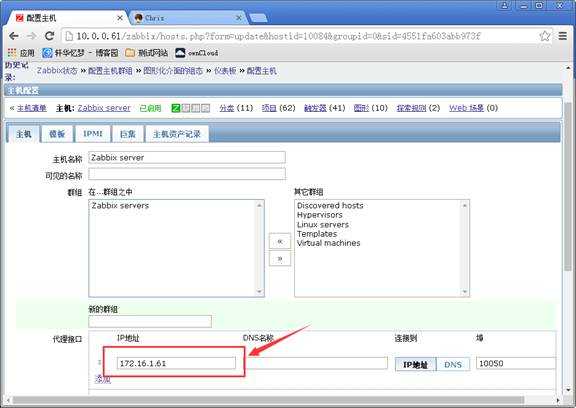The height and width of the screenshot is (408, 576).
Task: Click the 配置主机群组 breadcrumb link
Action: (110, 71)
